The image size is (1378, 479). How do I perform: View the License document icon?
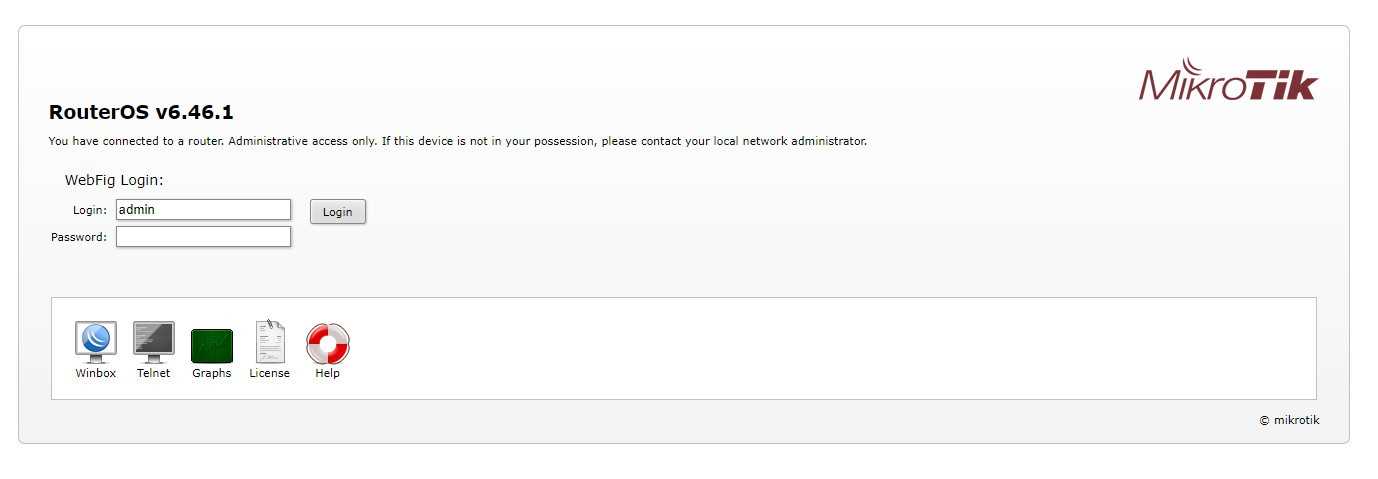[270, 342]
